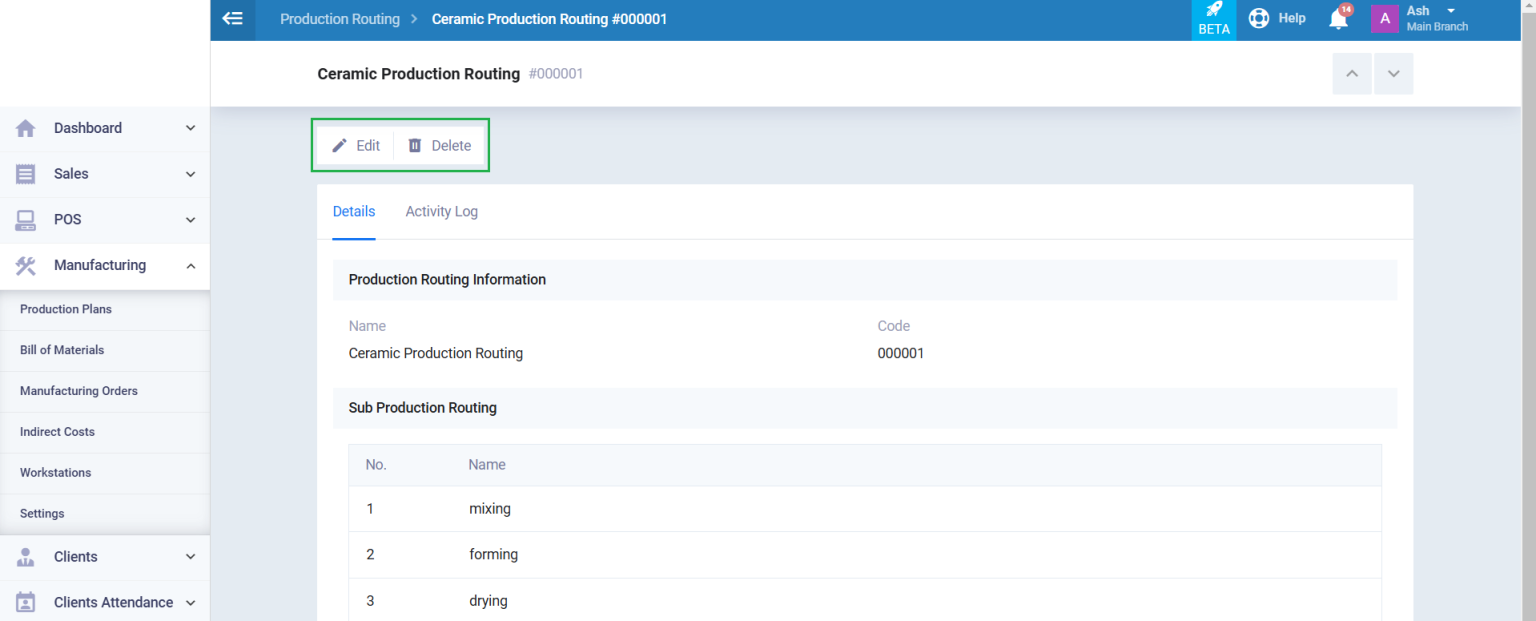
Task: Open the Dashboard home icon in sidebar
Action: (26, 128)
